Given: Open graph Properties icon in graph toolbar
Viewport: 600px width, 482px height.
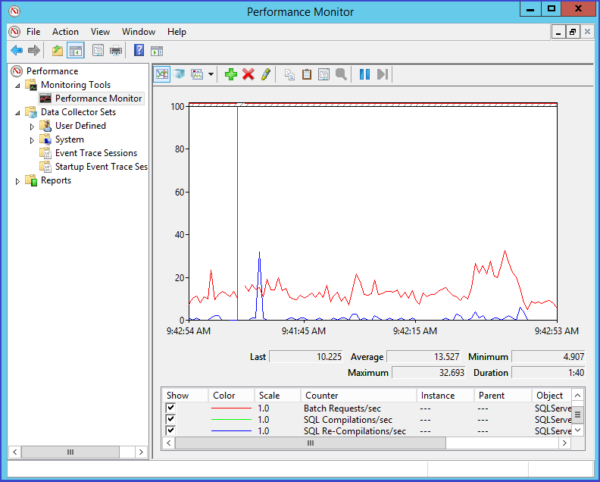Looking at the screenshot, I should [324, 74].
